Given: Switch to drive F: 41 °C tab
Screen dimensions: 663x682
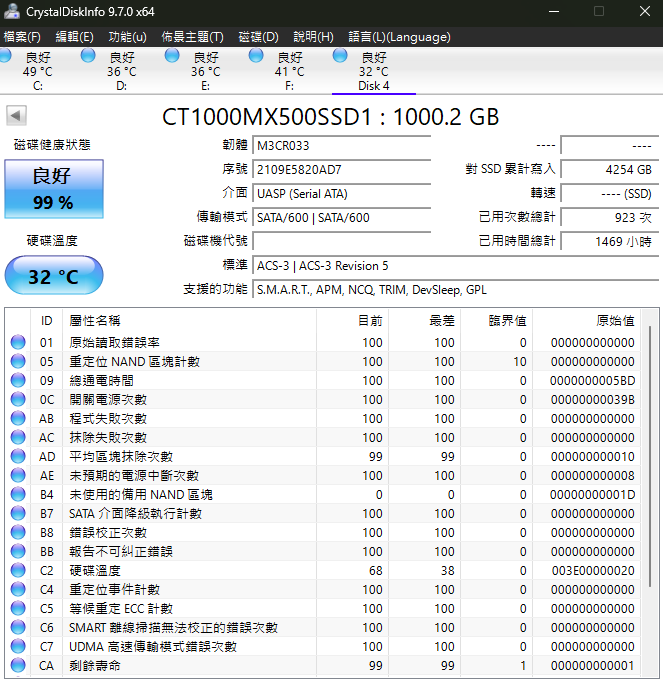Looking at the screenshot, I should click(290, 71).
